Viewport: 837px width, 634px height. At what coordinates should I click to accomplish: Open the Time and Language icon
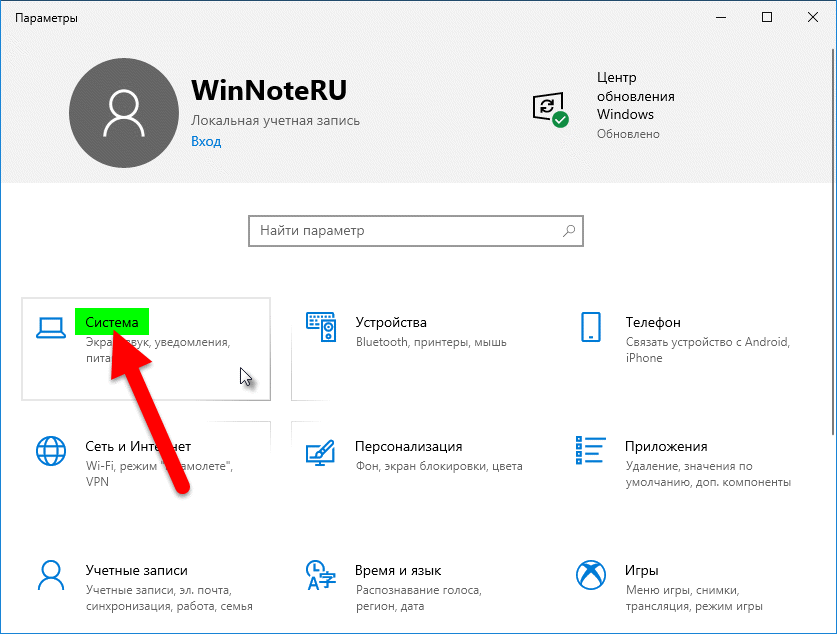tap(320, 575)
